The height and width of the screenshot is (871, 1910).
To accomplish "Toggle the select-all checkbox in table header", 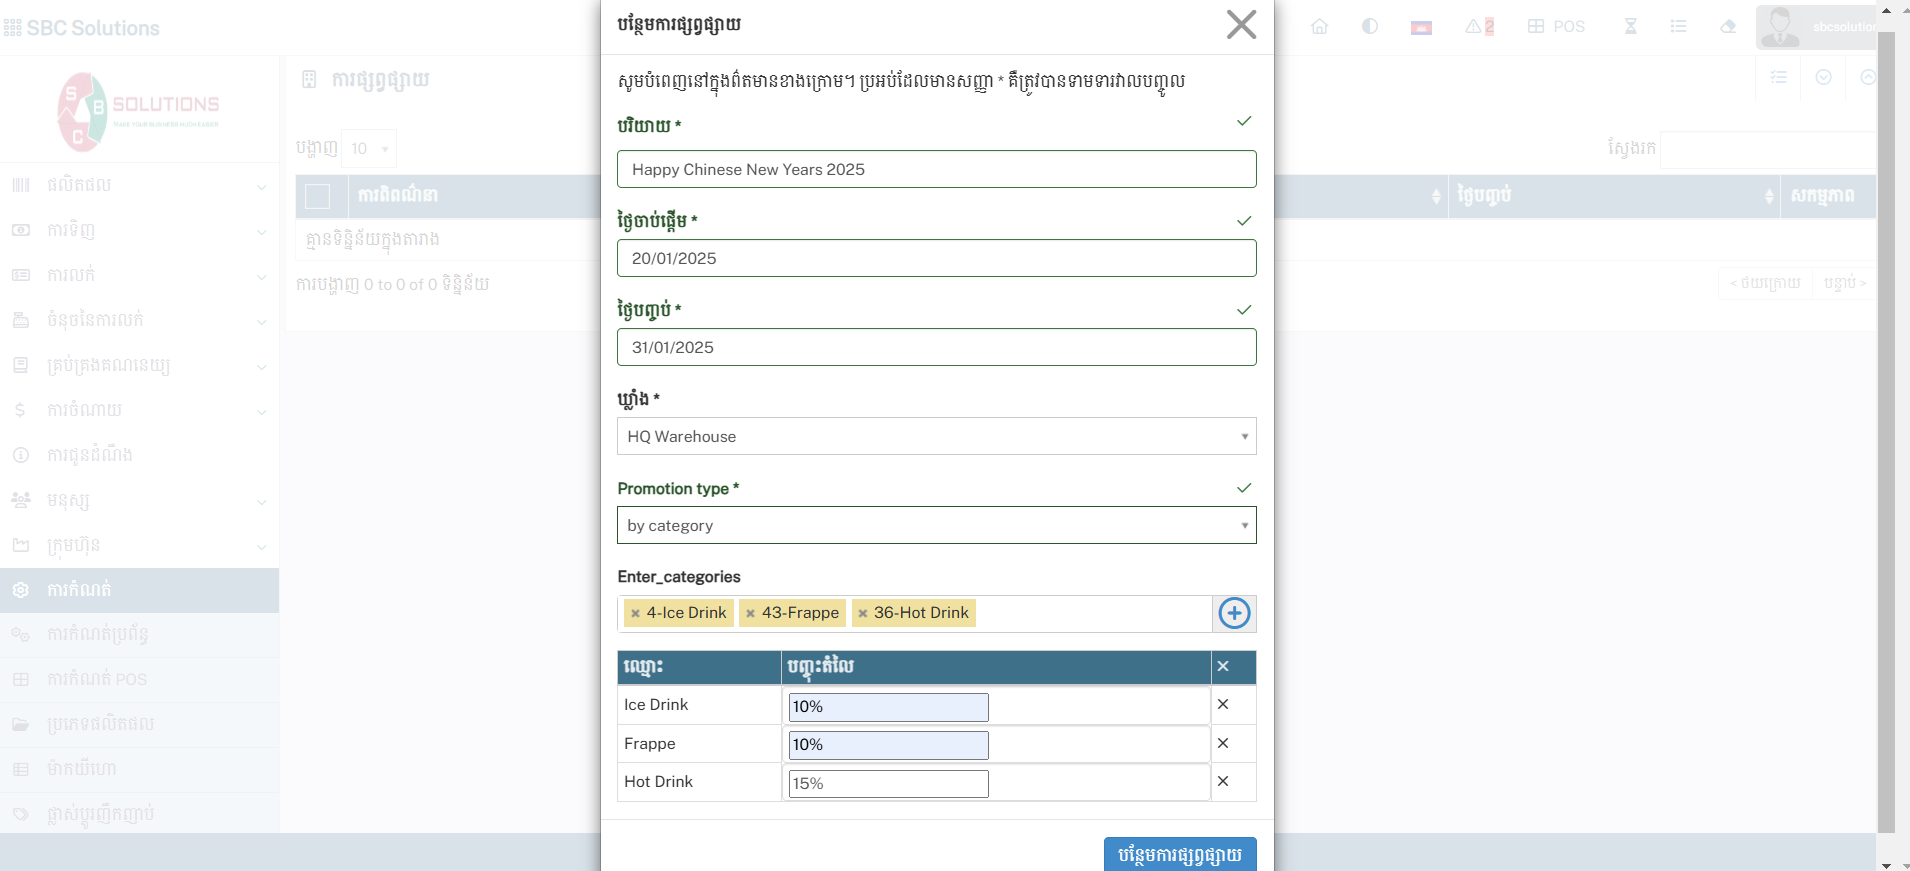I will (318, 196).
